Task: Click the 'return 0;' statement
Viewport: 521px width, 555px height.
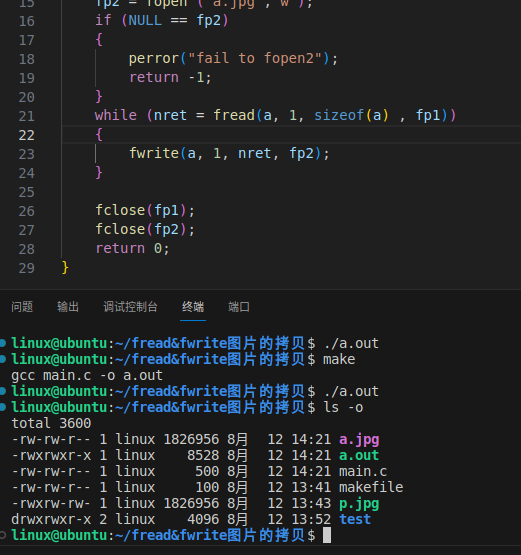Action: pos(133,248)
